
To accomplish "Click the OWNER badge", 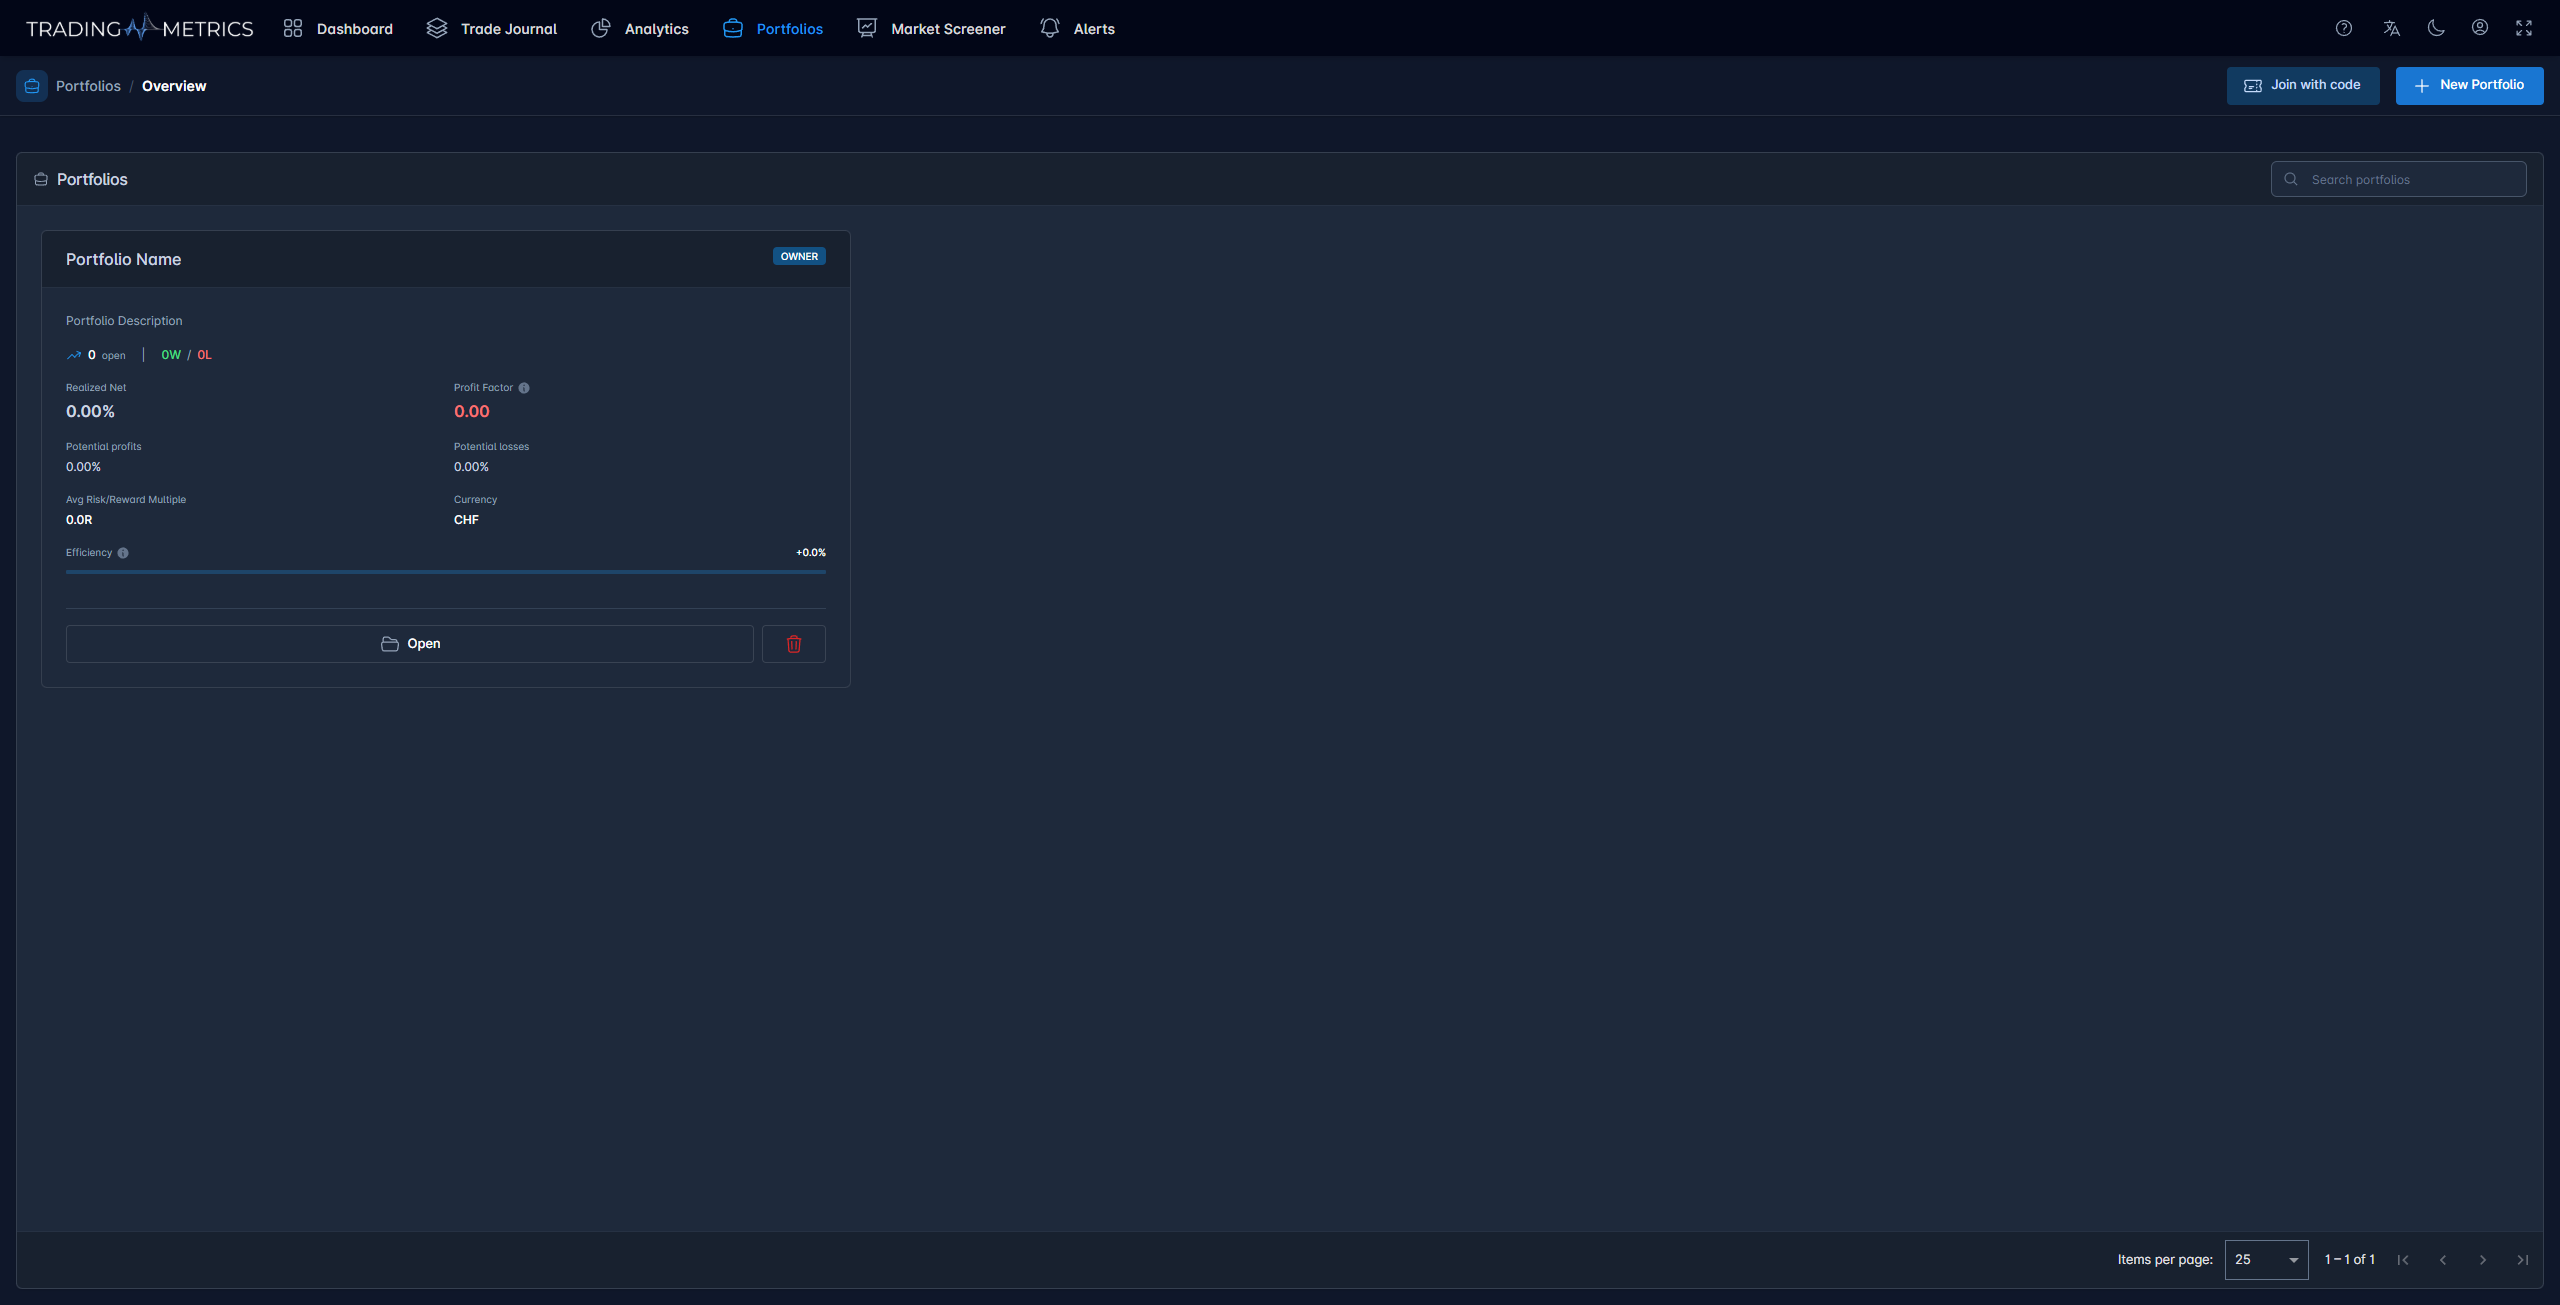I will [799, 257].
